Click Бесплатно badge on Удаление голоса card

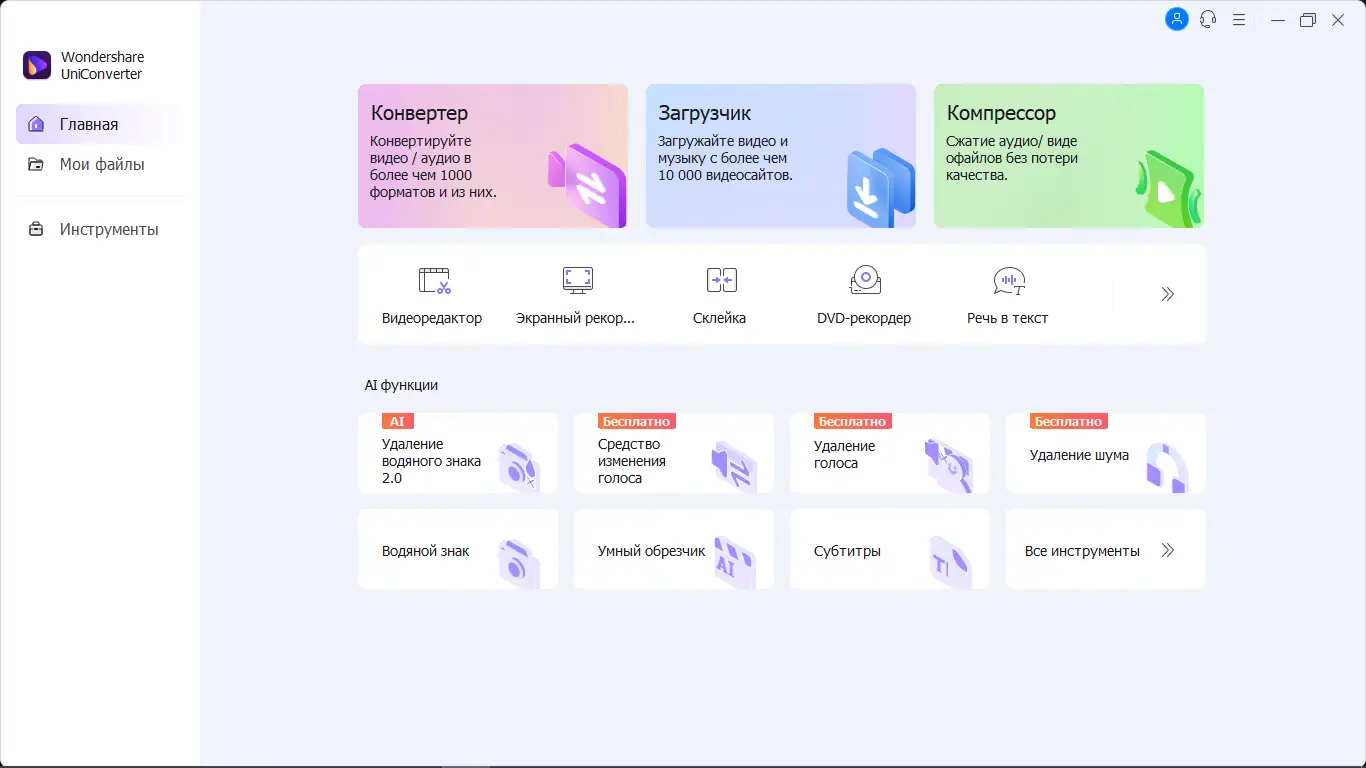click(x=852, y=421)
